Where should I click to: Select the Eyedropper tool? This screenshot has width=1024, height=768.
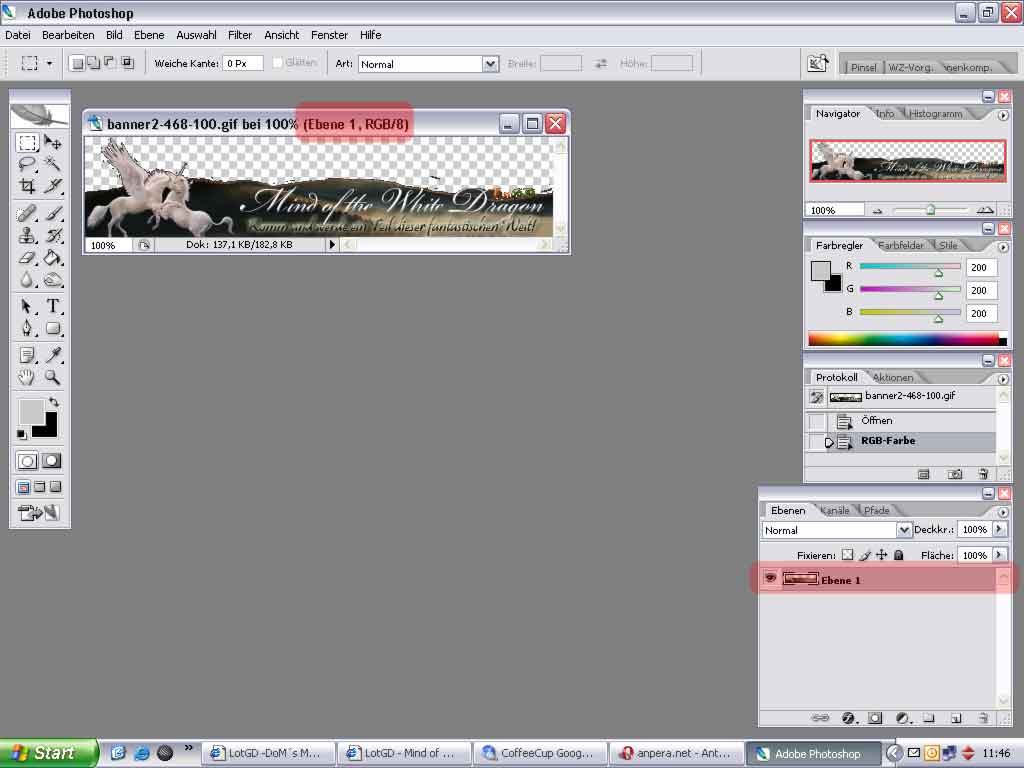(x=52, y=355)
